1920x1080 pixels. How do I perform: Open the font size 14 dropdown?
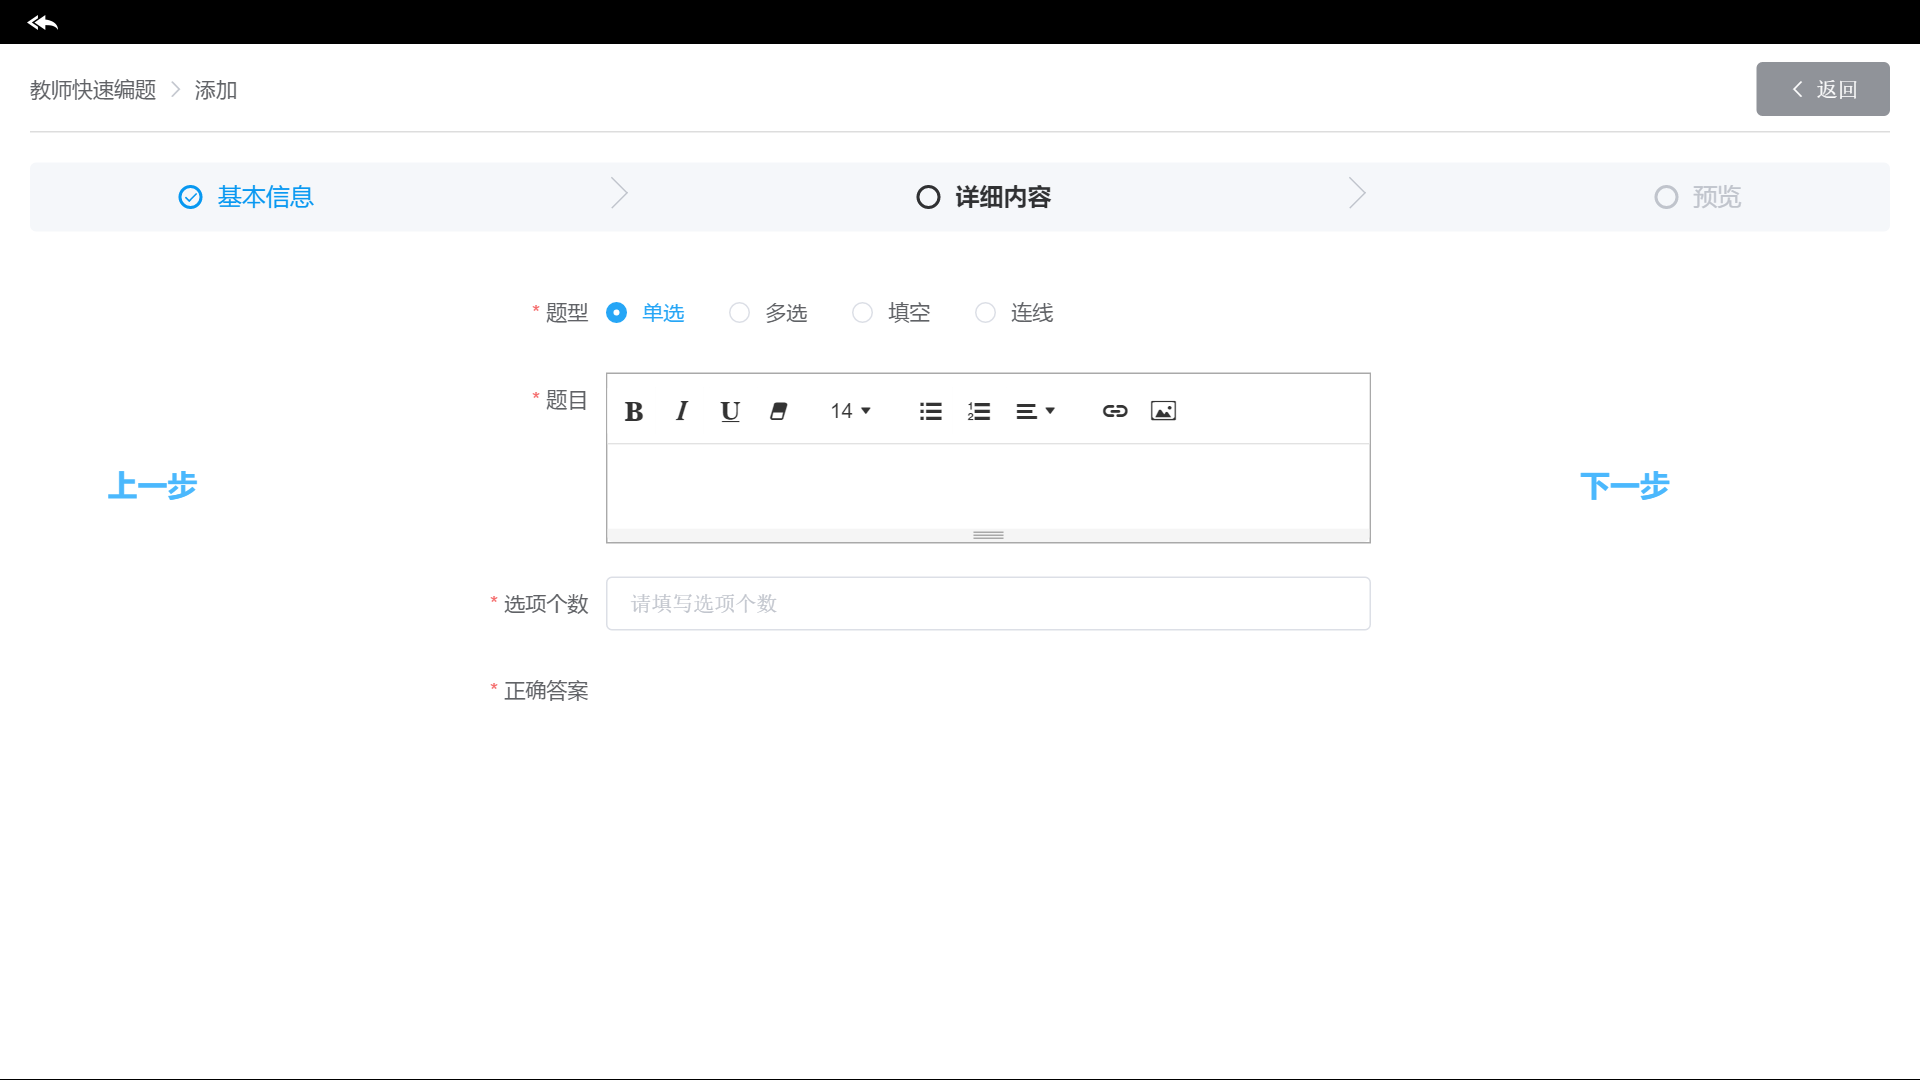click(850, 411)
